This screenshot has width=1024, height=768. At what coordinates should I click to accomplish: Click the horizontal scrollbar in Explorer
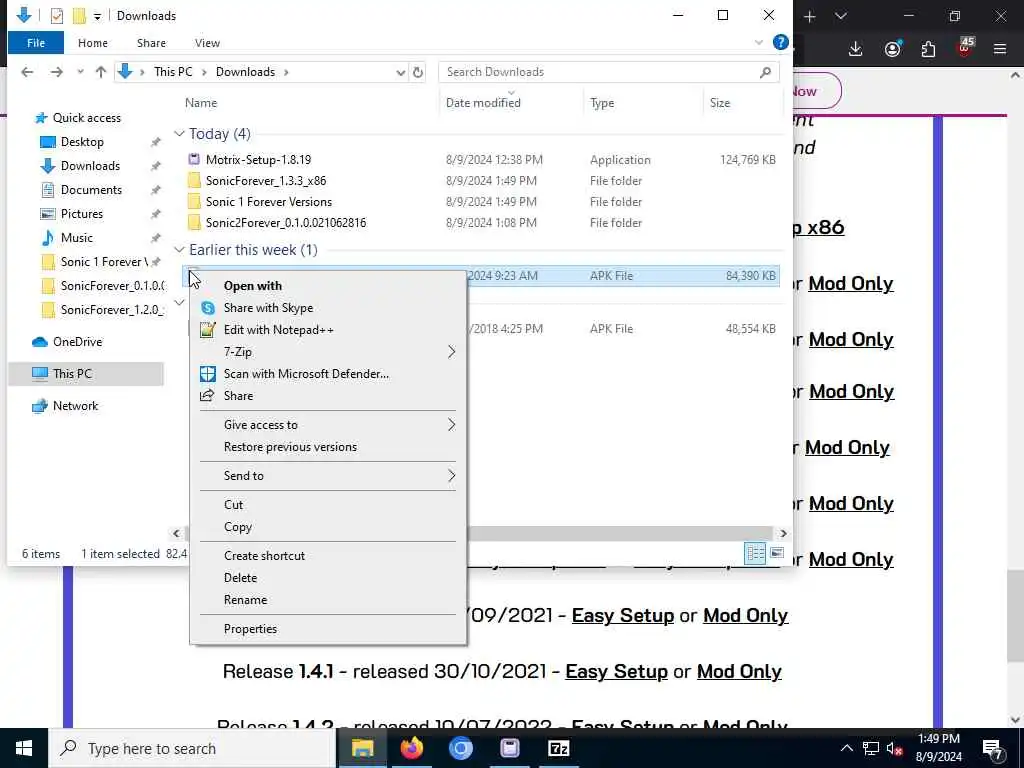(619, 534)
